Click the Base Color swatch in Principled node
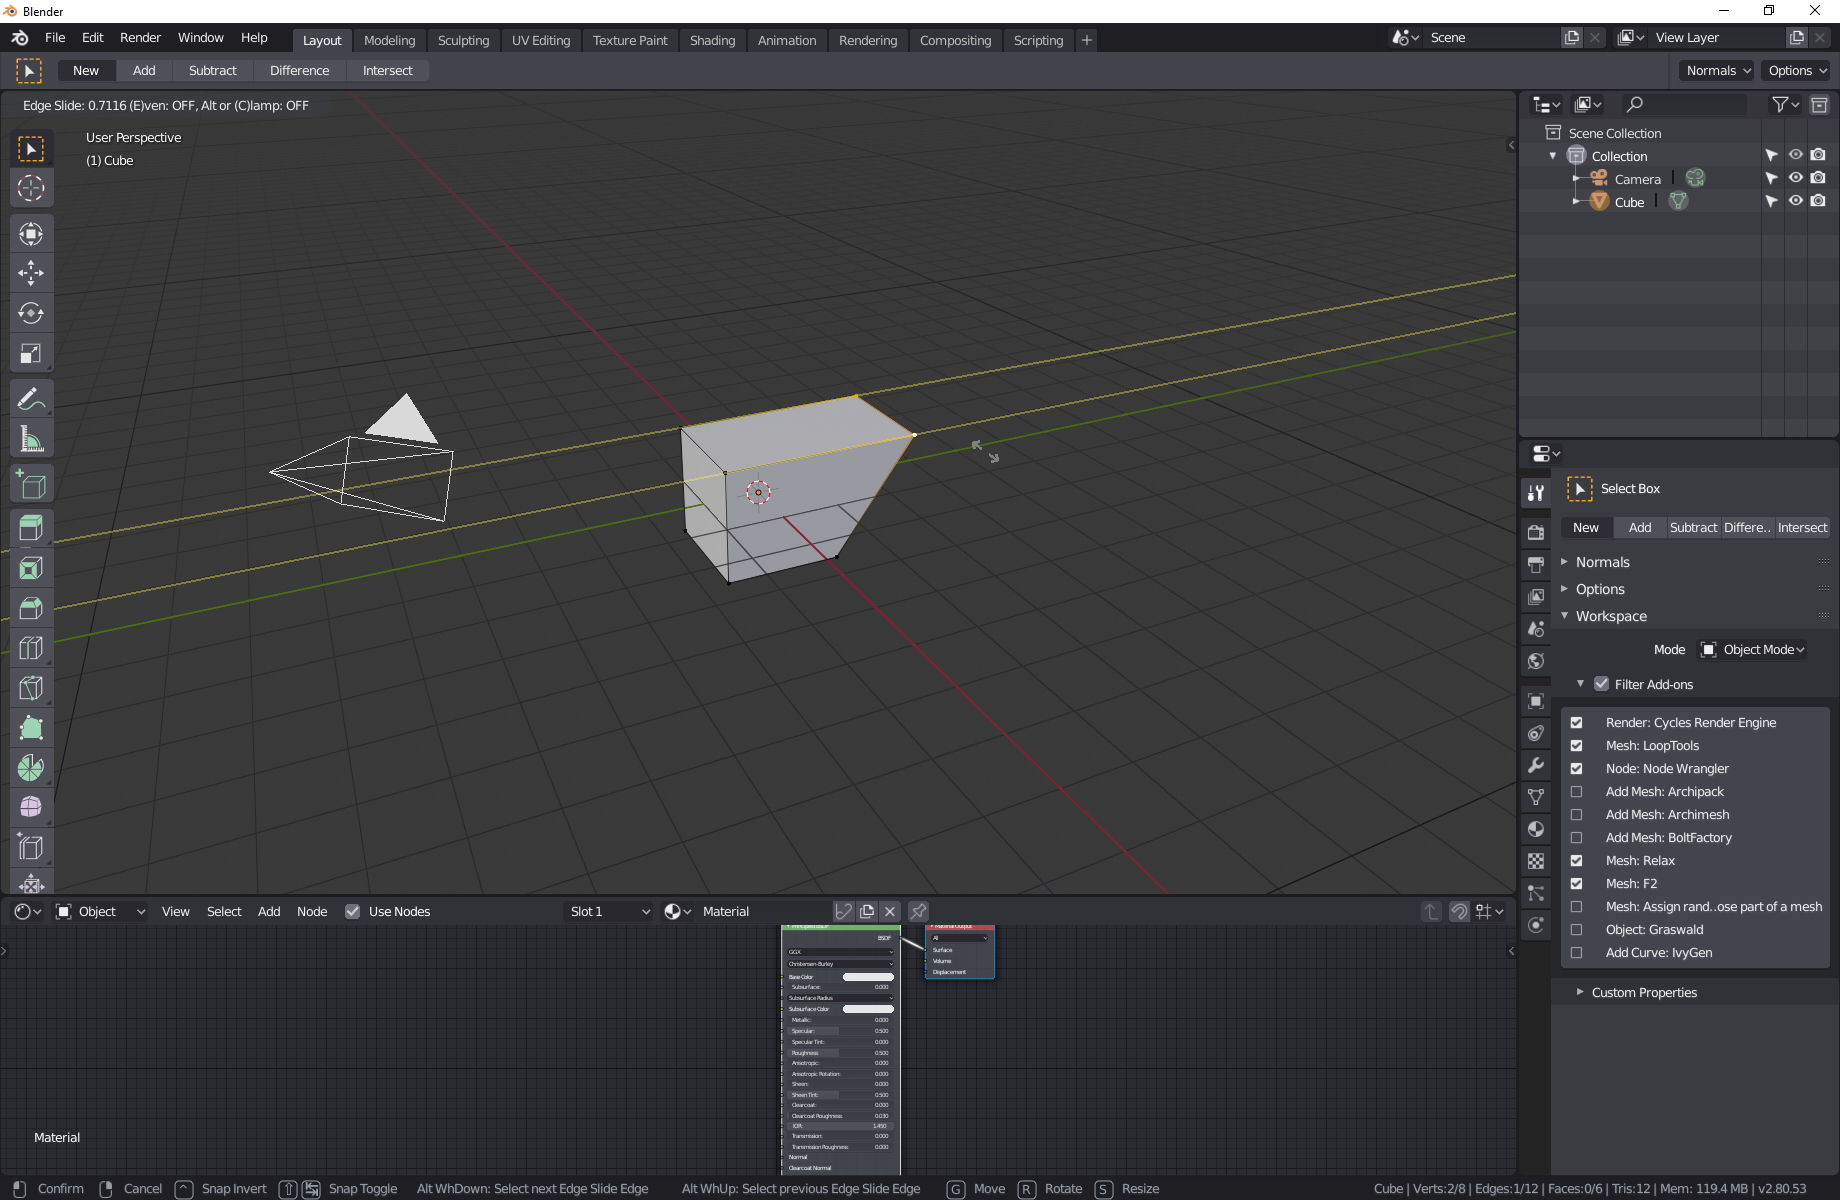This screenshot has width=1840, height=1200. pyautogui.click(x=868, y=977)
